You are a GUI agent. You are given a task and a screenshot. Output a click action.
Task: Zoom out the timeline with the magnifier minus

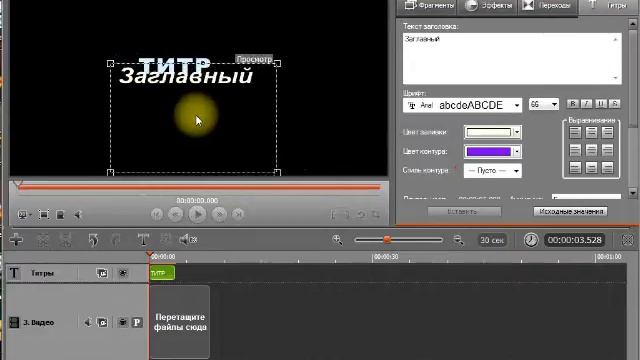tap(459, 240)
